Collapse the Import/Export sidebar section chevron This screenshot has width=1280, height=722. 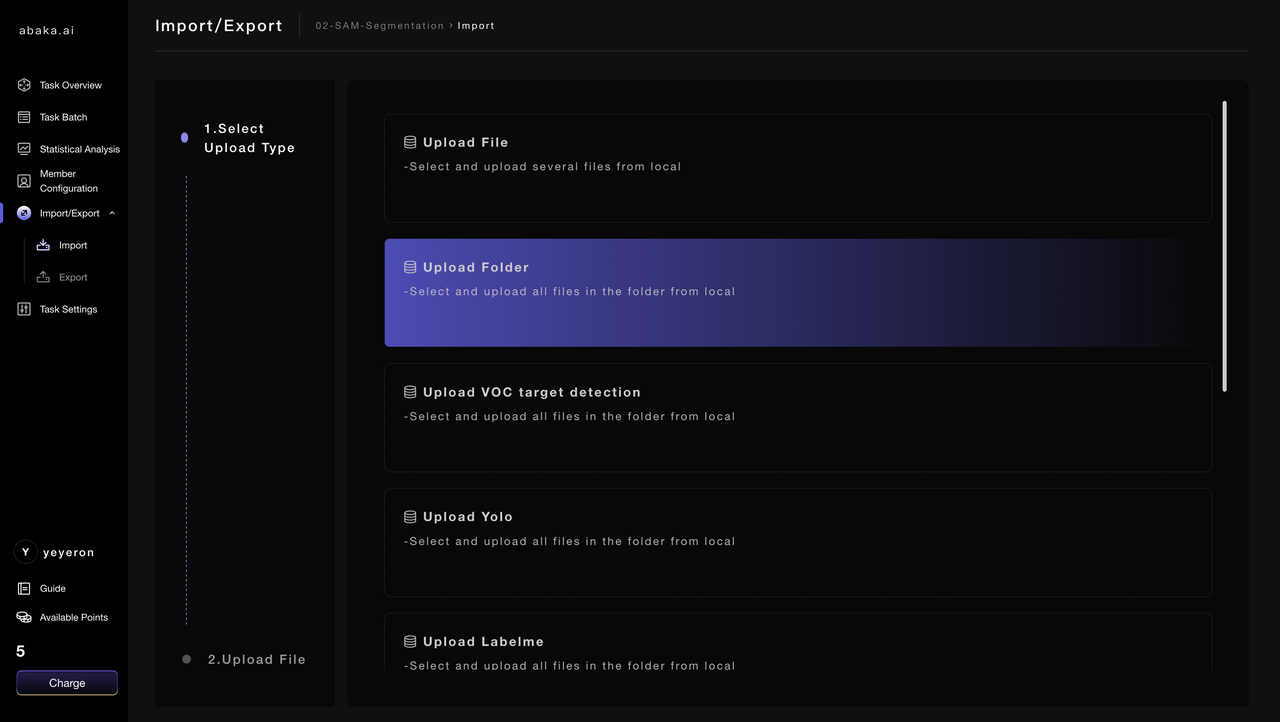112,213
